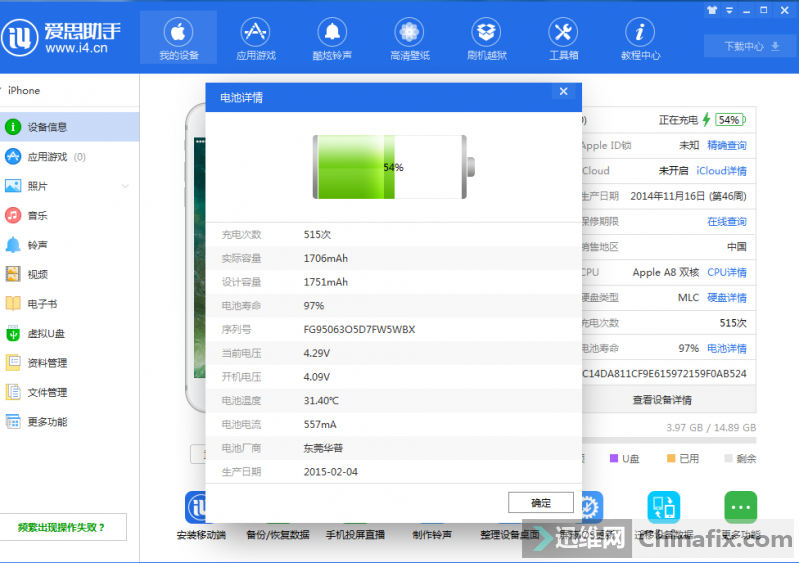The image size is (799, 563).
Task: Select 设备信息 in the sidebar
Action: tap(69, 127)
